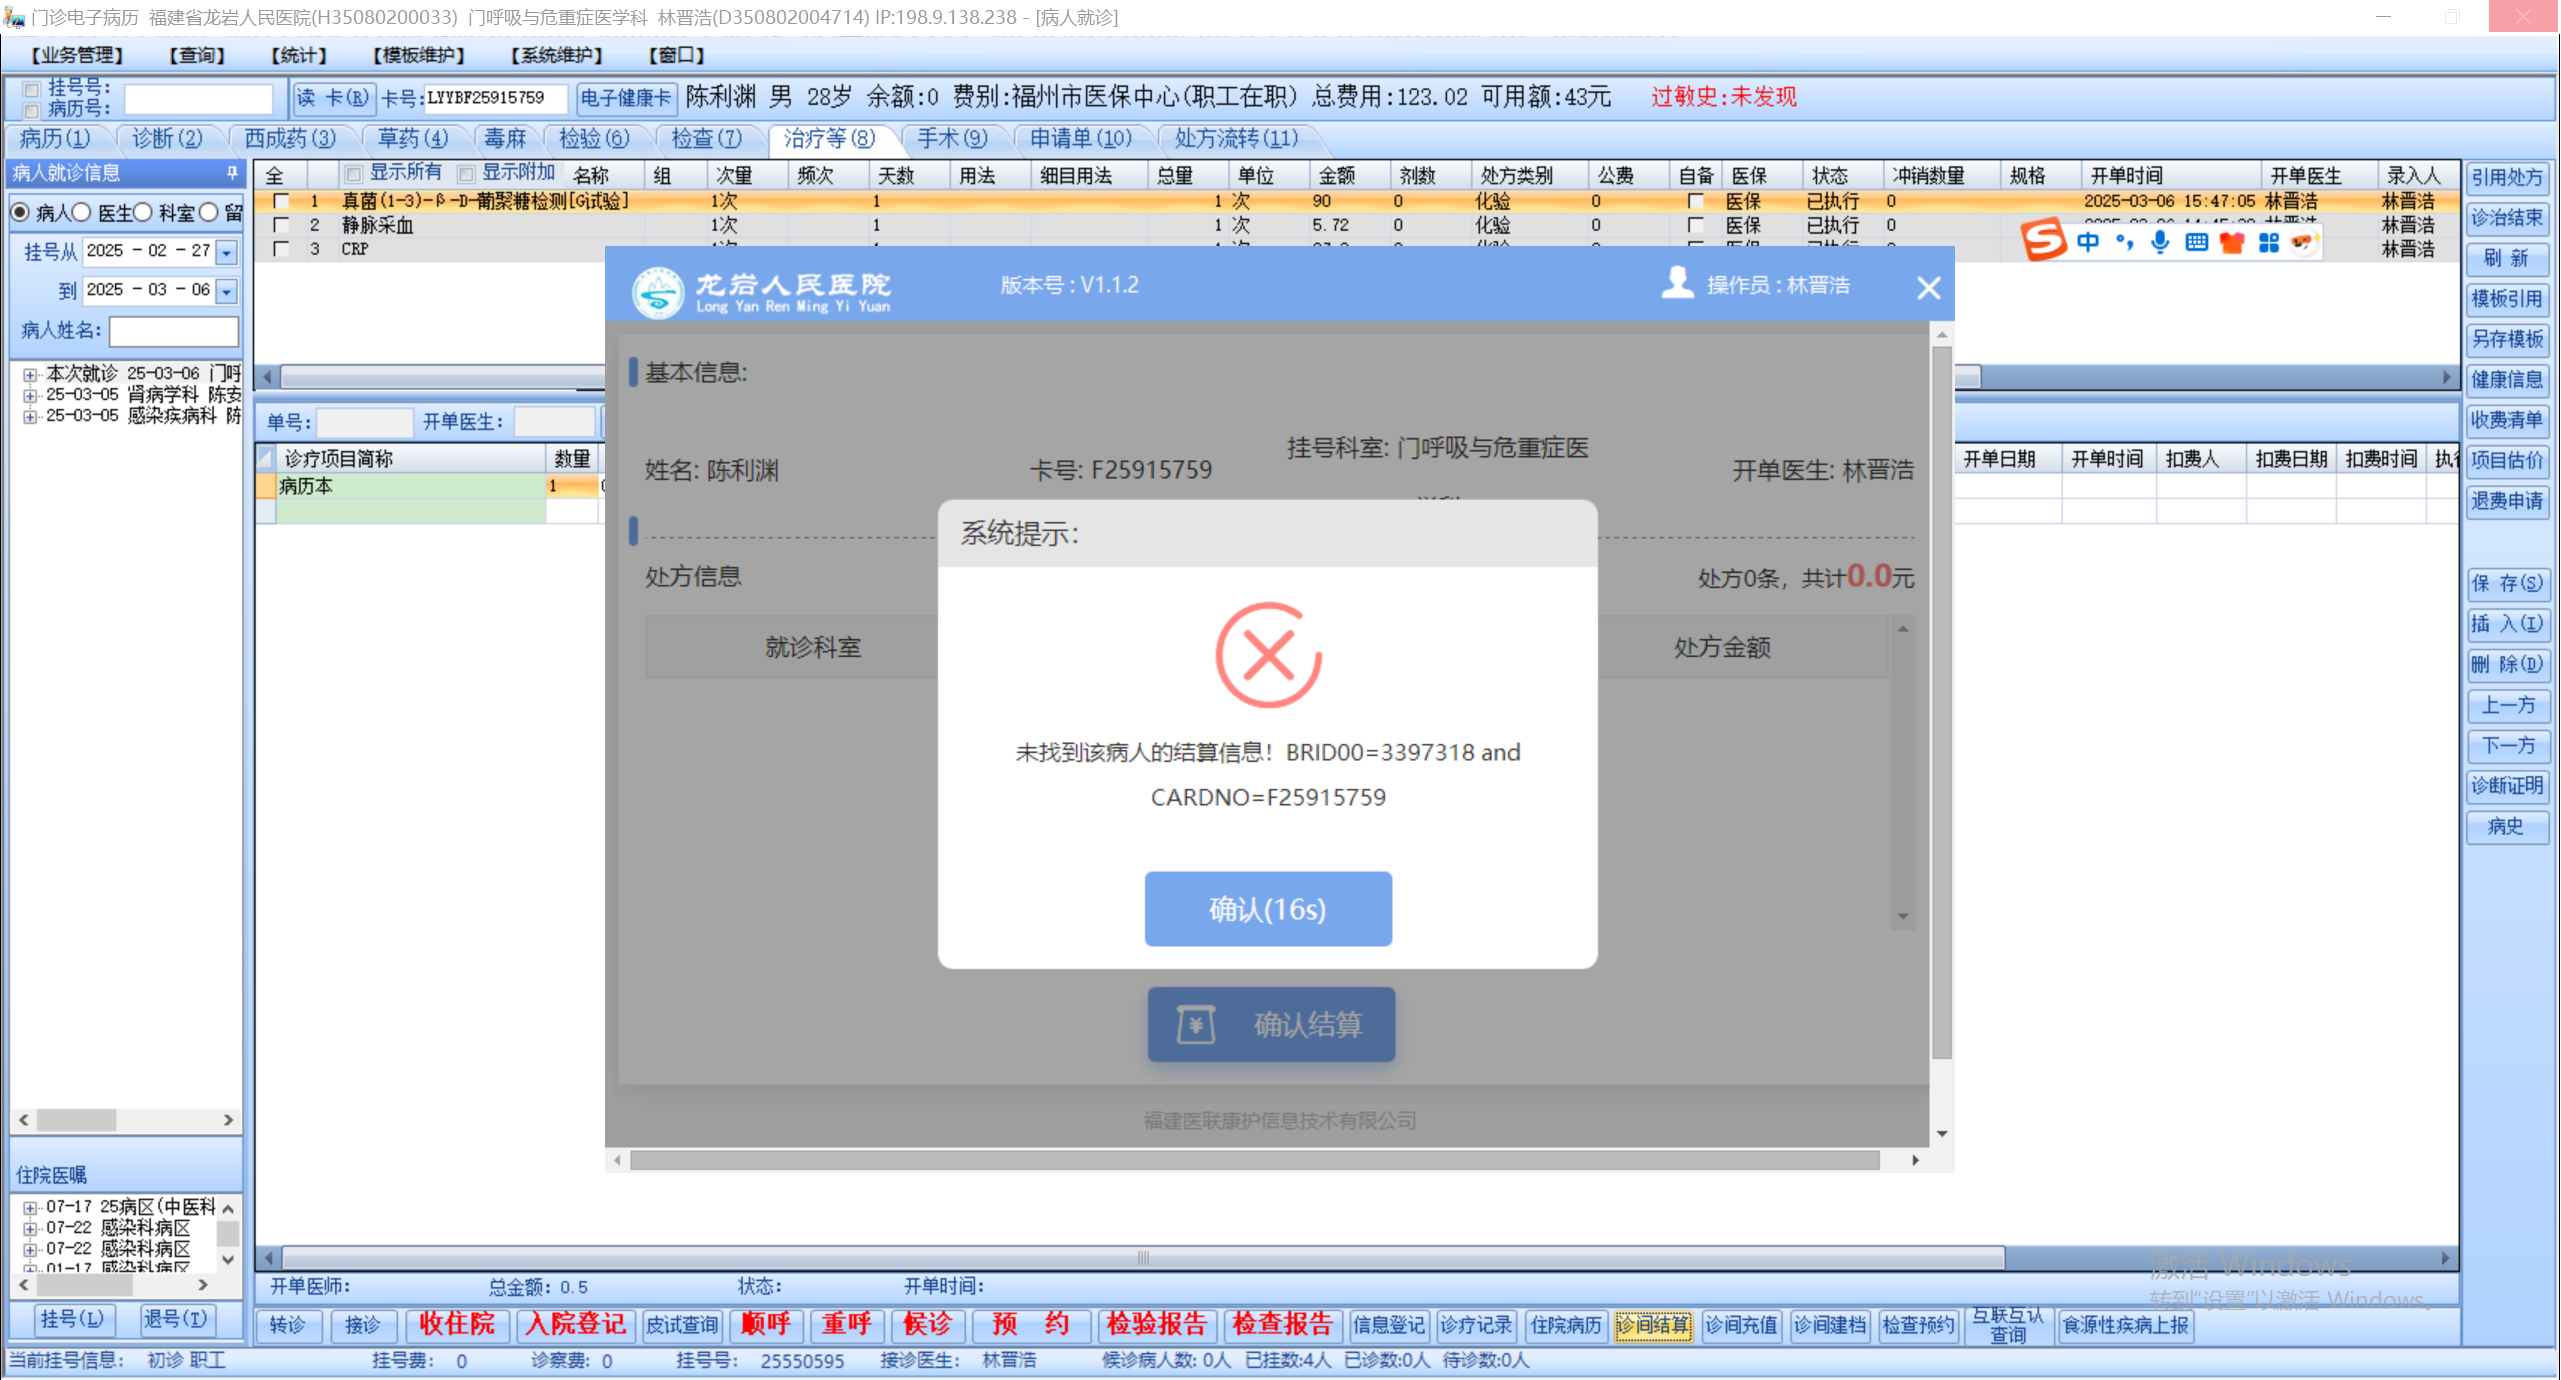Click the Sogou voice input microphone
Viewport: 2561px width, 1380px height.
coord(2160,242)
